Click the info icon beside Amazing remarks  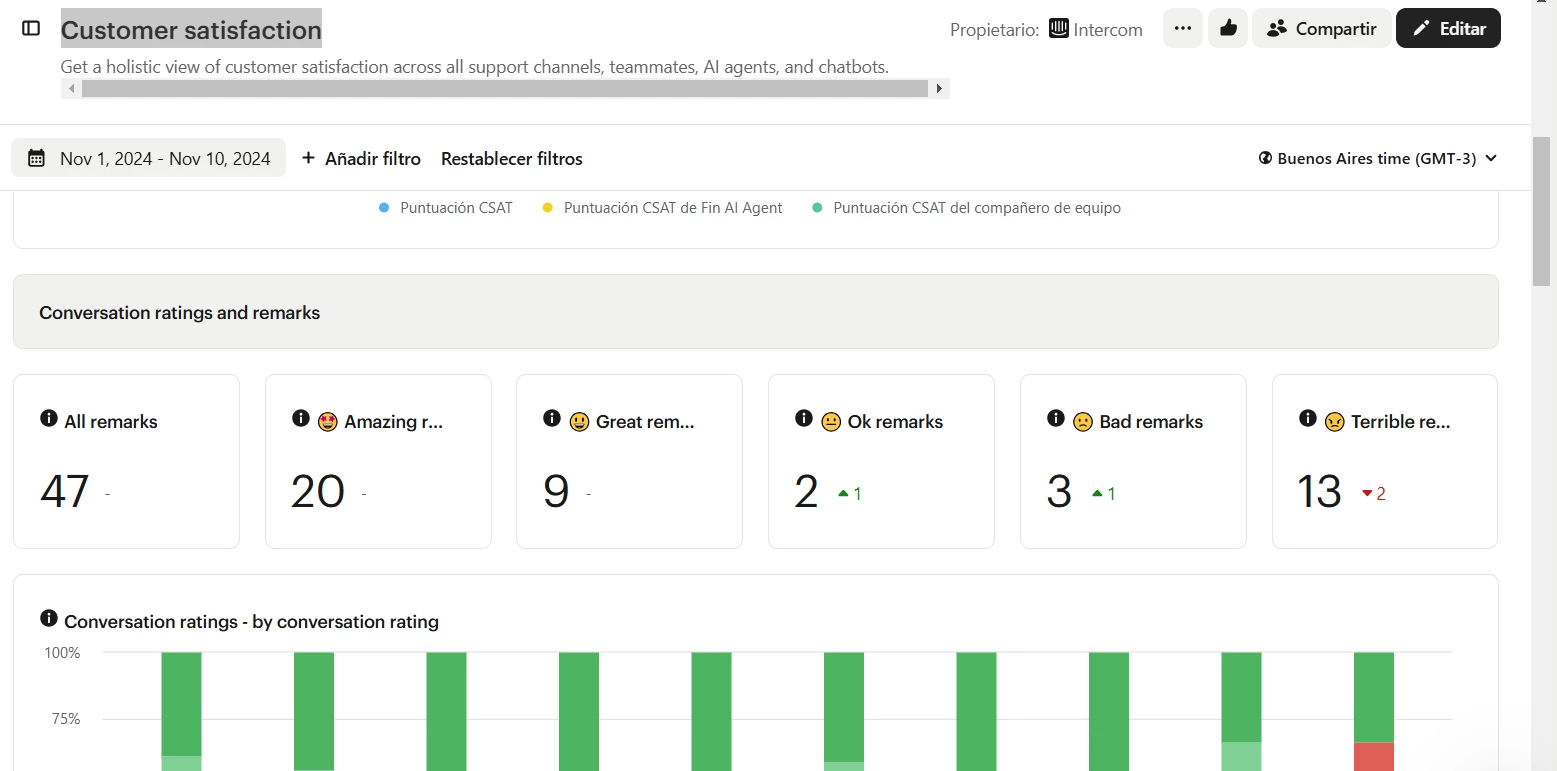(301, 419)
